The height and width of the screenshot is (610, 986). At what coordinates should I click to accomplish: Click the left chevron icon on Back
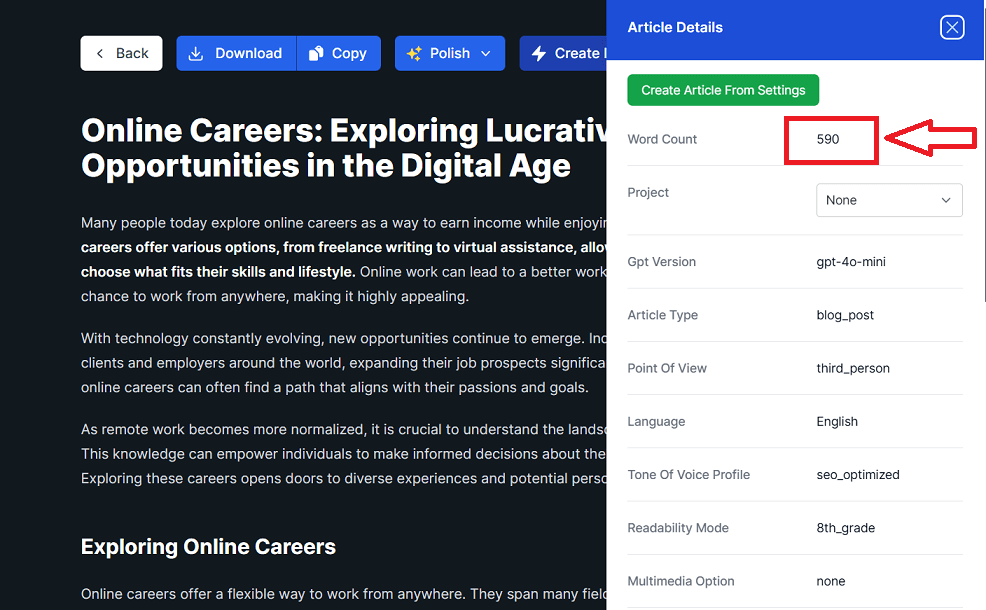[x=100, y=54]
